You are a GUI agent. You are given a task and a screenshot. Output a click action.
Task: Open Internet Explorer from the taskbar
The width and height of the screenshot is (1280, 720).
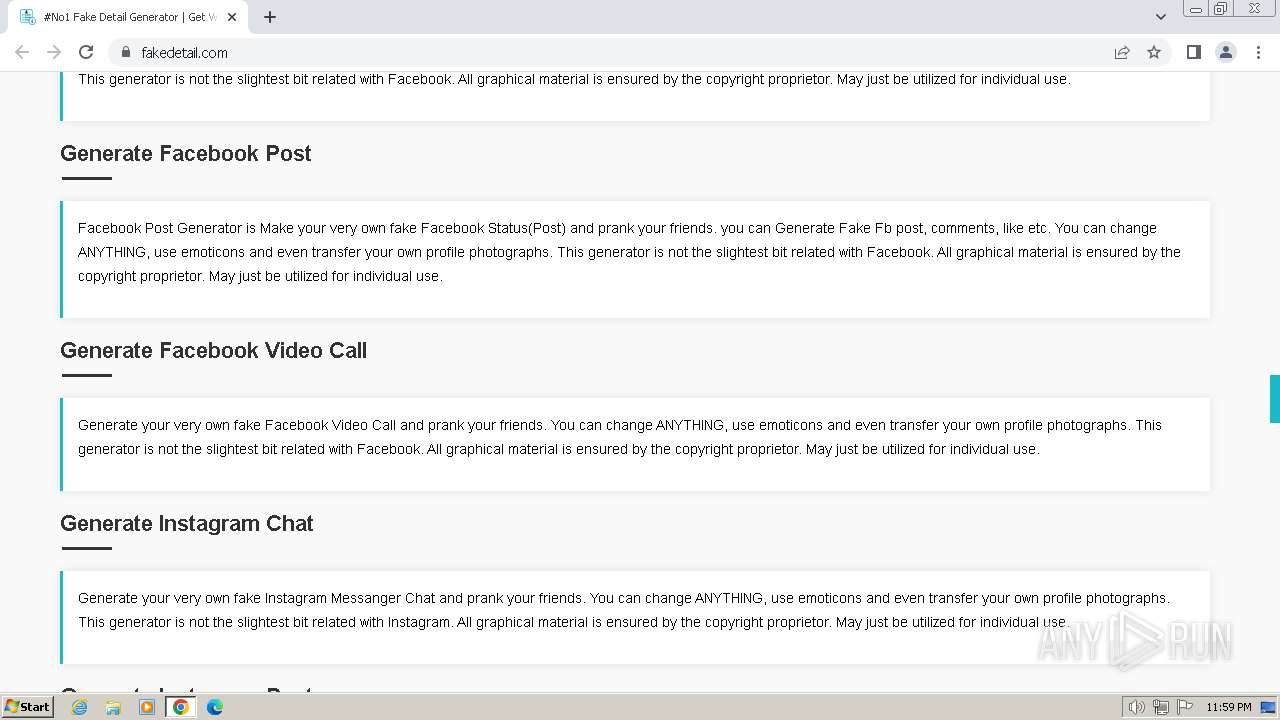[80, 707]
